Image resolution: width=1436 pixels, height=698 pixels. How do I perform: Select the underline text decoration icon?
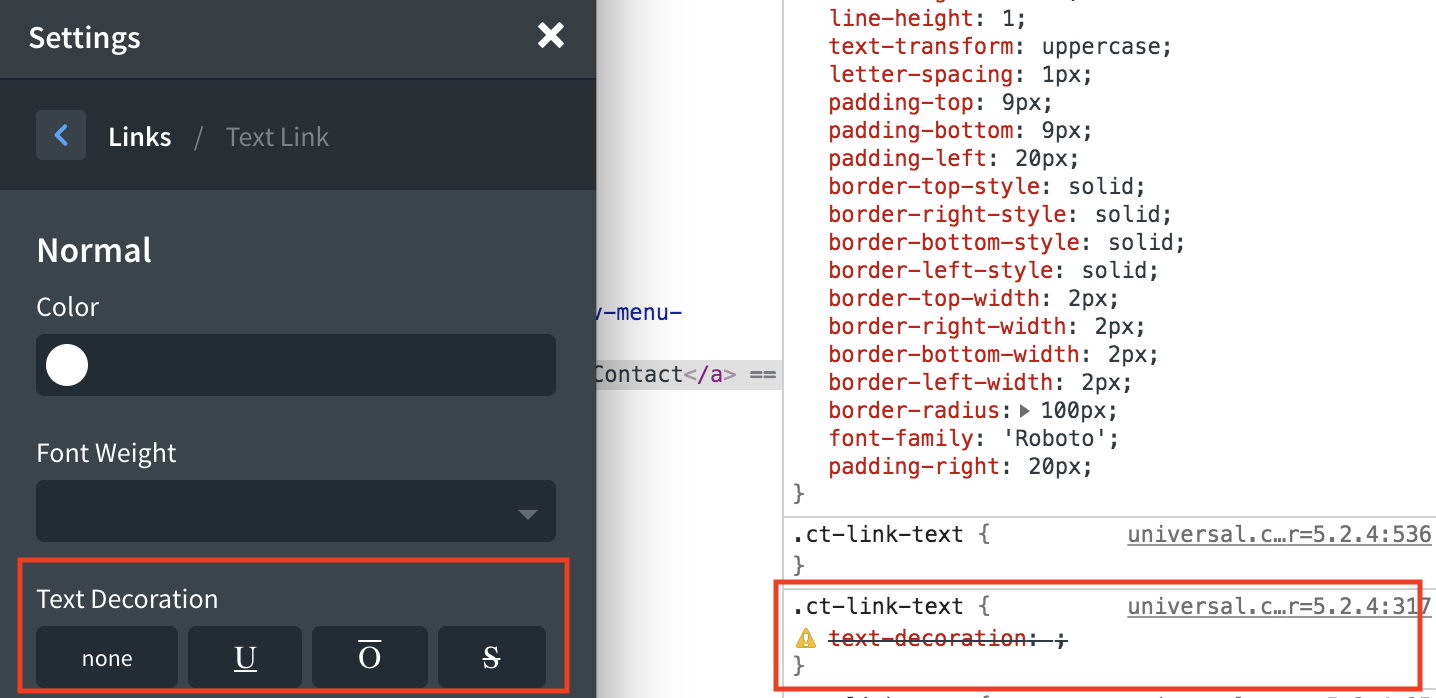coord(244,657)
